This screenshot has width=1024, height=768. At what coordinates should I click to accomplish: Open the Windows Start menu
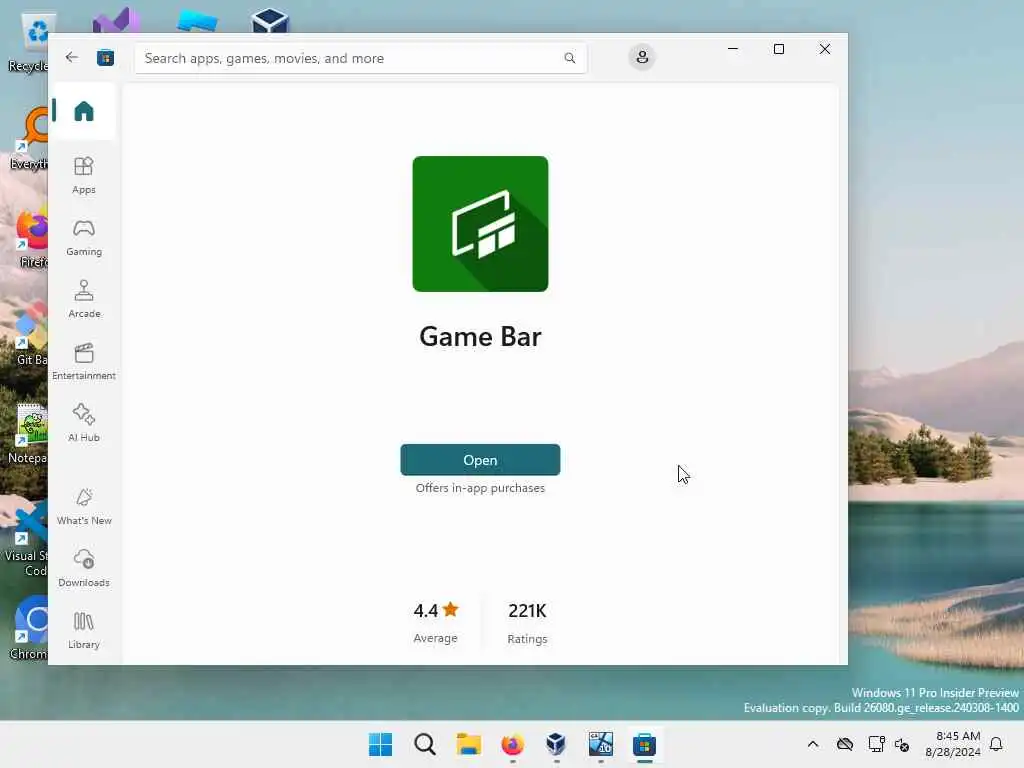(380, 744)
